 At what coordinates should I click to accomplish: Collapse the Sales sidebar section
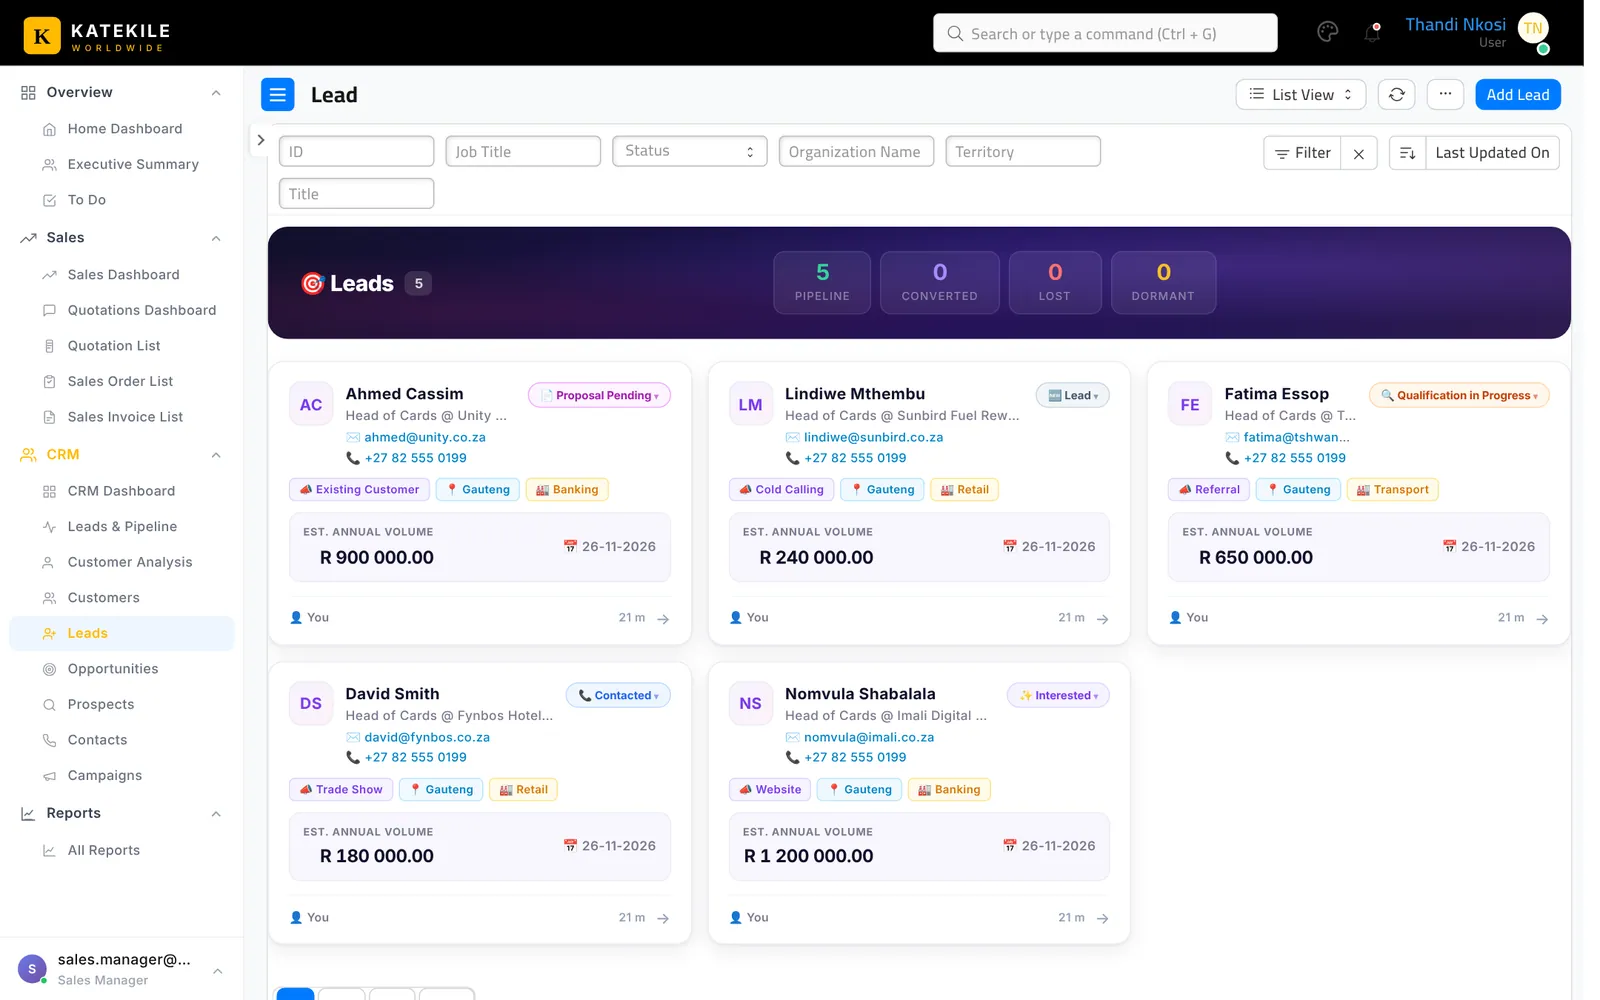[216, 238]
